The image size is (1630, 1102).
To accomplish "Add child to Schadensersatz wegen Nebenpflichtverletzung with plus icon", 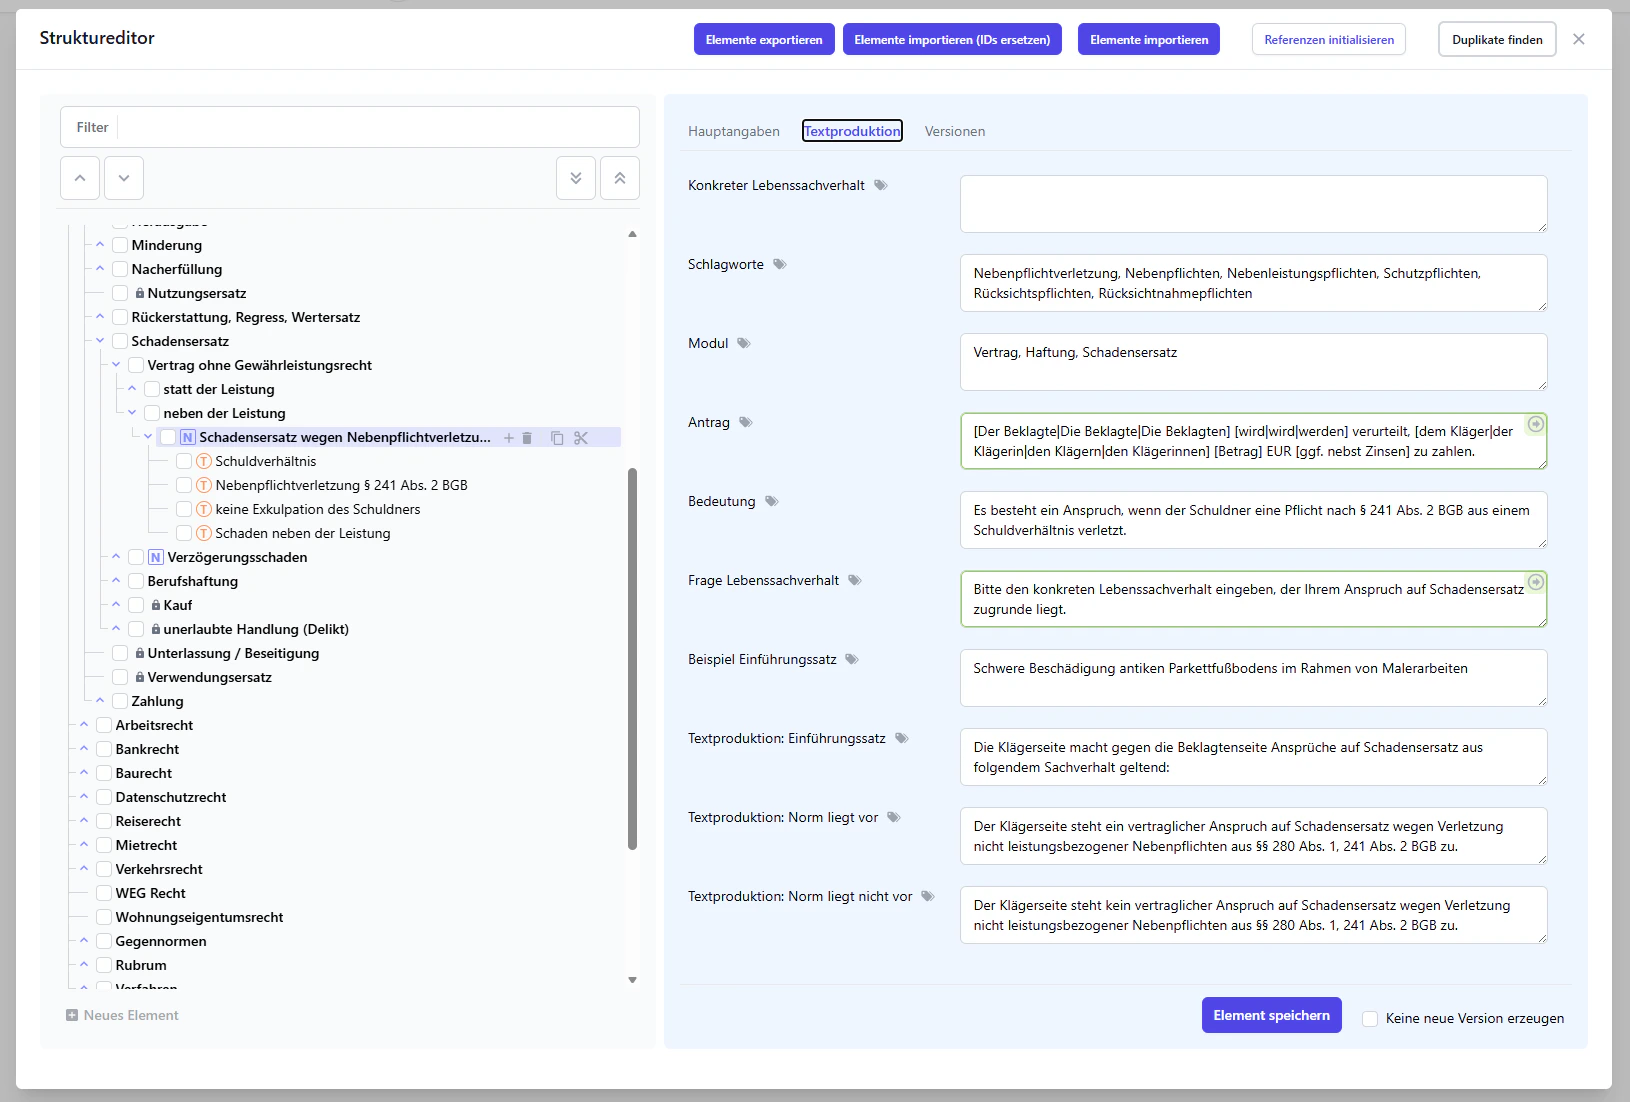I will [x=509, y=438].
